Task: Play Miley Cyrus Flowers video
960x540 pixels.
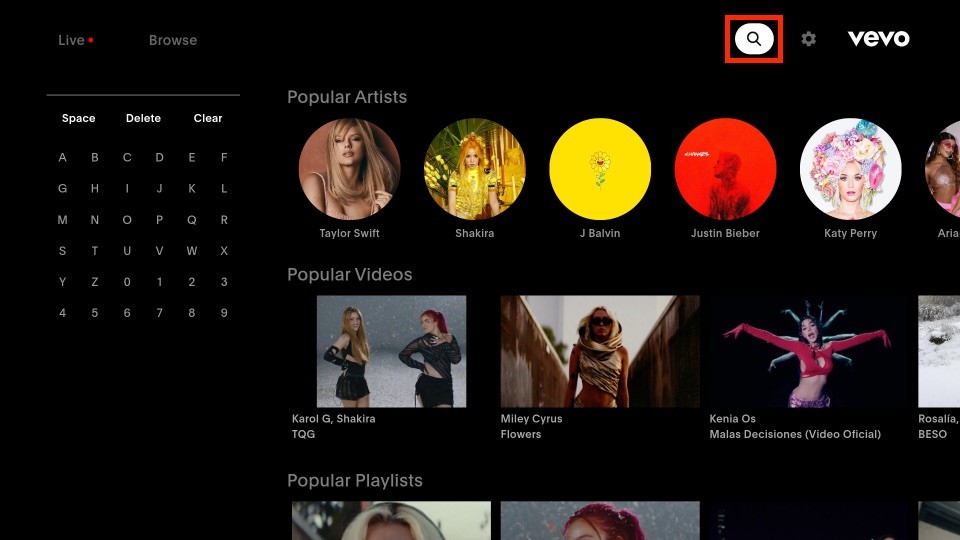Action: coord(600,351)
